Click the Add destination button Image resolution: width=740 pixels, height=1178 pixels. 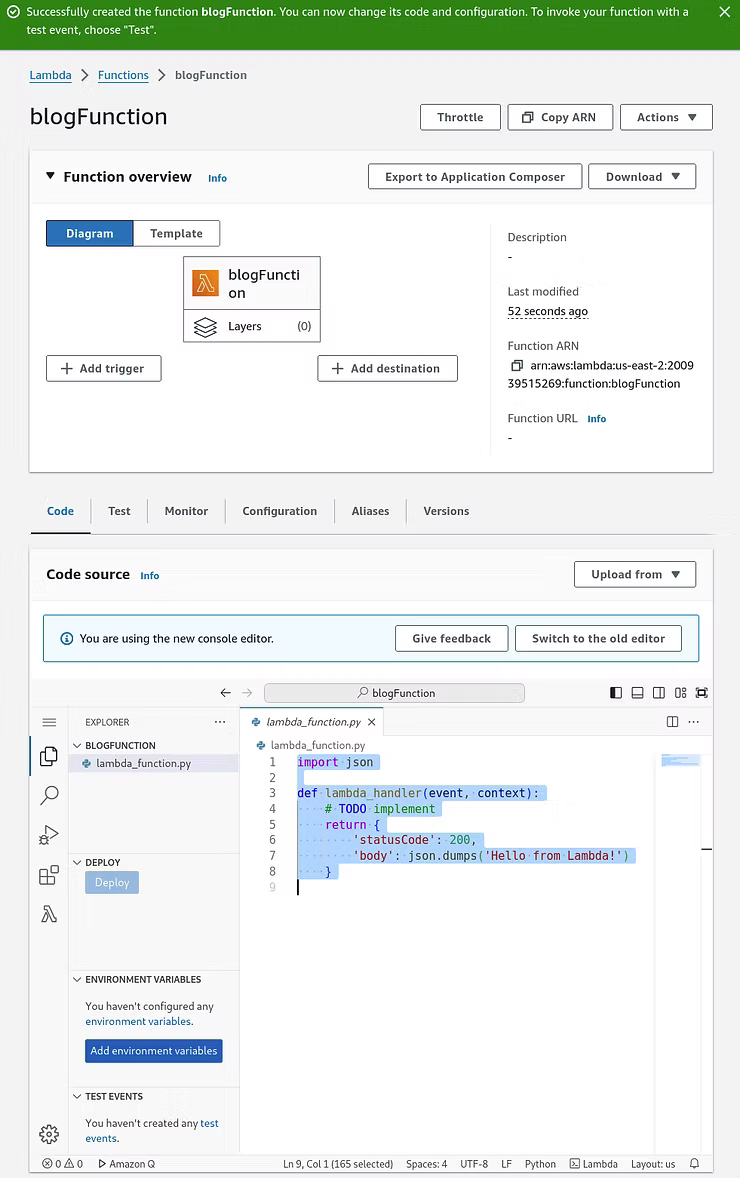pyautogui.click(x=388, y=369)
